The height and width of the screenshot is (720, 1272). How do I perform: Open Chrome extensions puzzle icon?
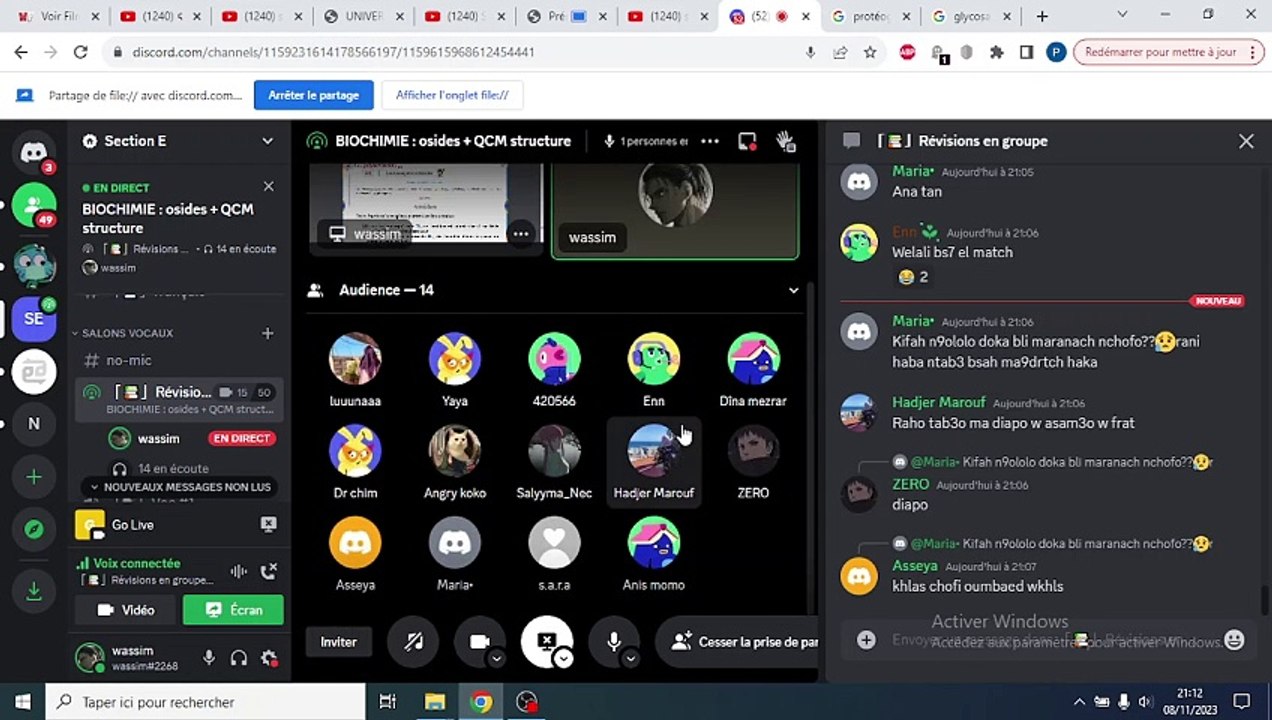click(x=996, y=52)
